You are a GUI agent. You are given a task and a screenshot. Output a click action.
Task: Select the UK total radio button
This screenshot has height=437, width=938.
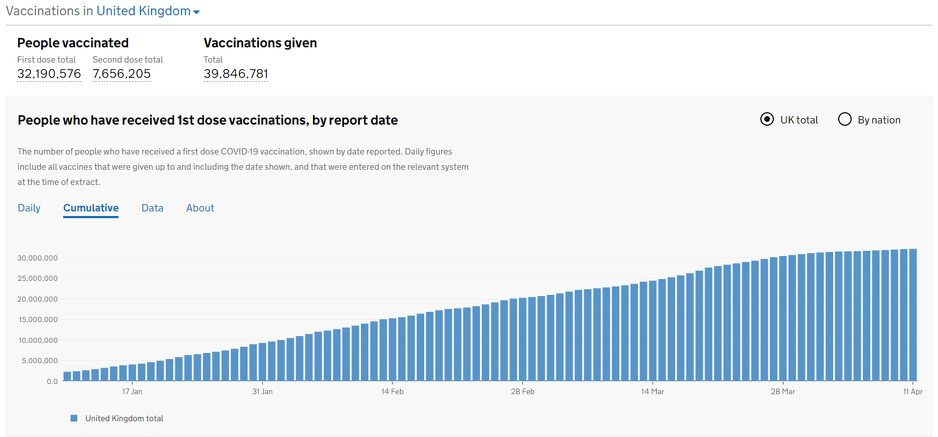(767, 120)
